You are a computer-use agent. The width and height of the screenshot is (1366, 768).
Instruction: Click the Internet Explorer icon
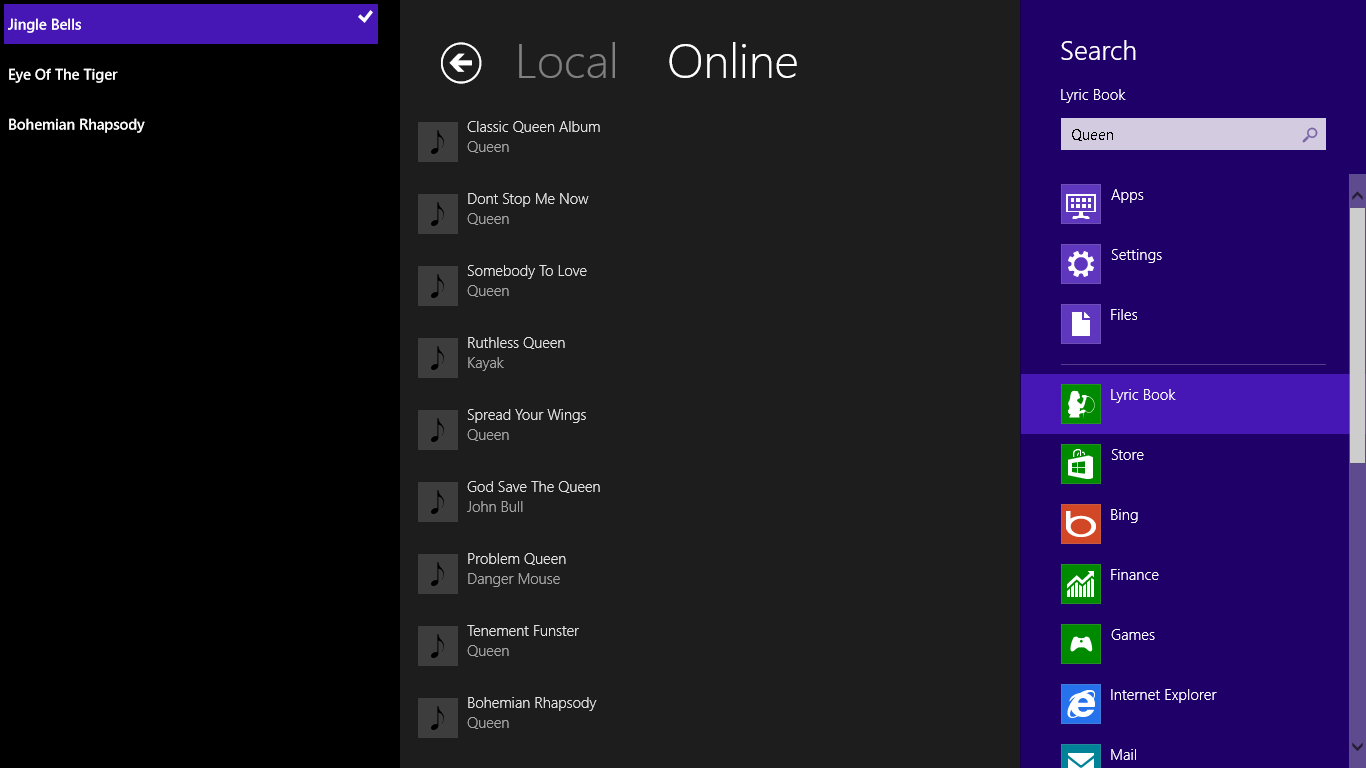(x=1080, y=704)
